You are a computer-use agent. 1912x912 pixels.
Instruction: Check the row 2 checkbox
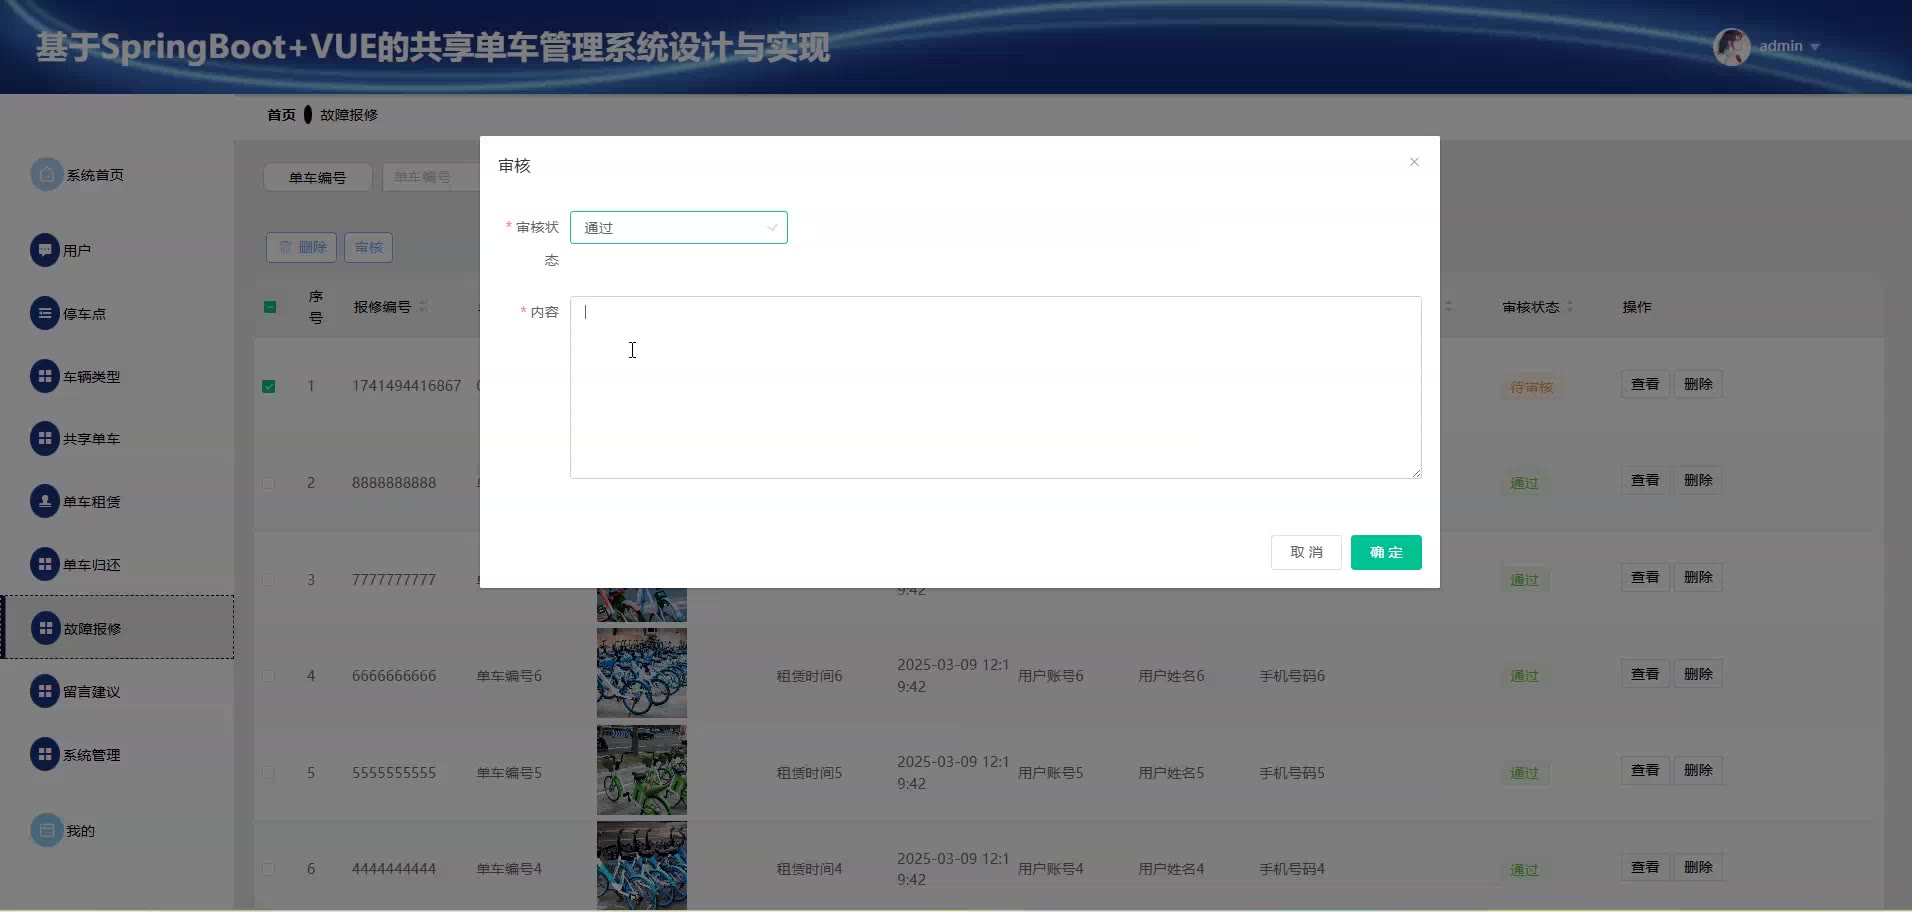269,483
